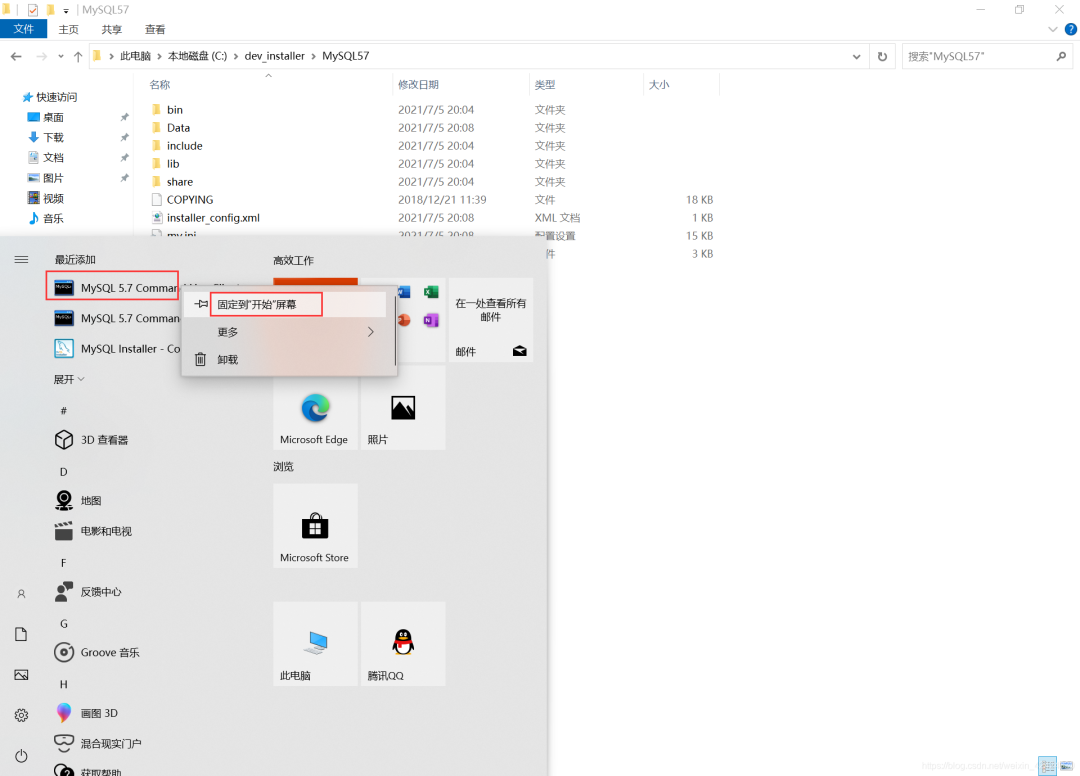Launch the 腾讯QQ tile
This screenshot has height=776, width=1080.
point(403,644)
